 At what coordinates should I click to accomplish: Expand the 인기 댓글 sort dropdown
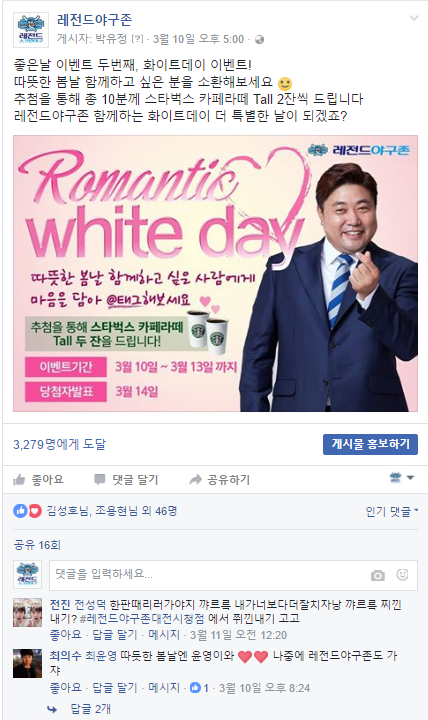pyautogui.click(x=392, y=512)
